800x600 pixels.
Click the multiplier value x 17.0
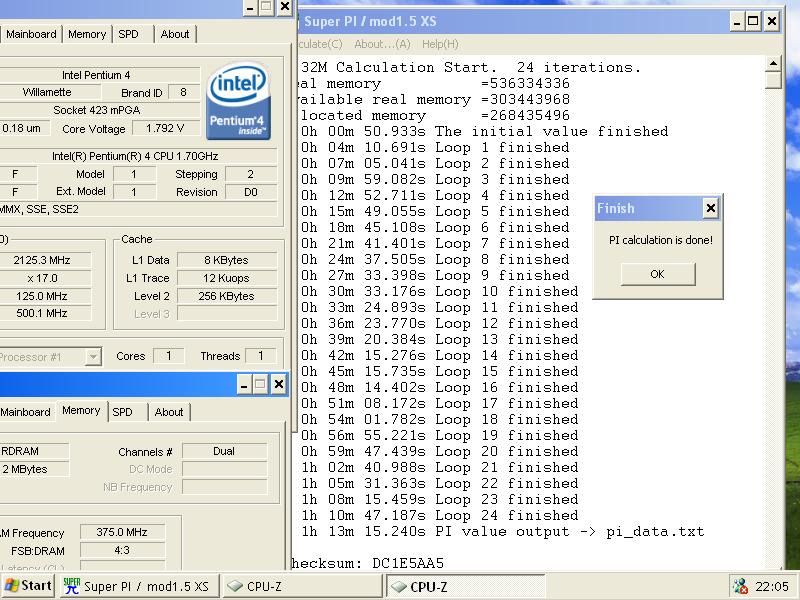(x=42, y=279)
